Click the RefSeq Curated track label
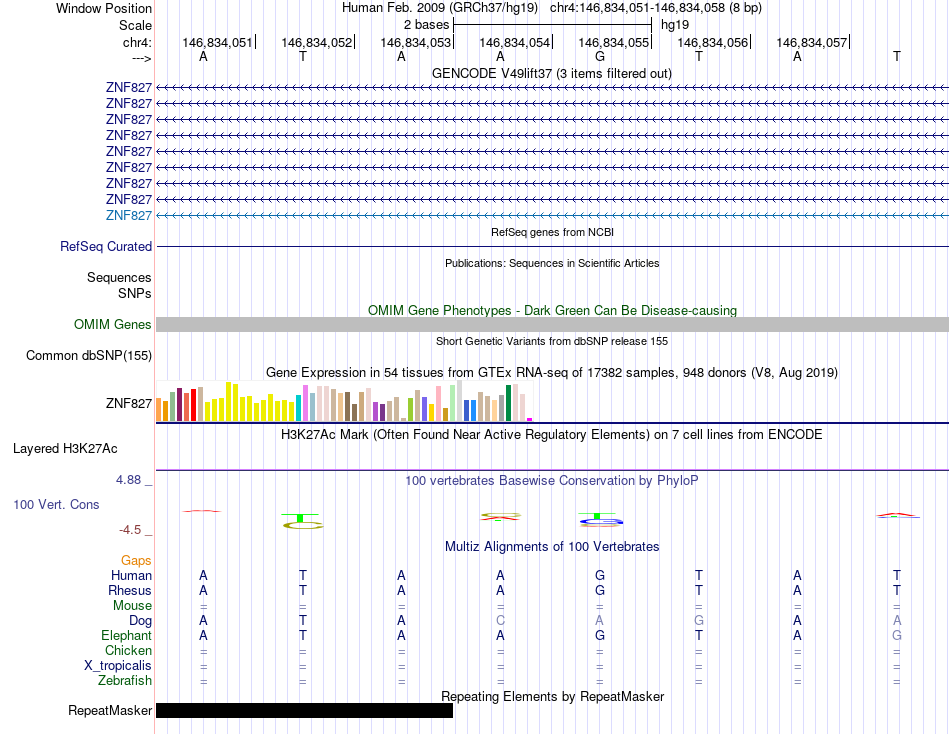 106,246
